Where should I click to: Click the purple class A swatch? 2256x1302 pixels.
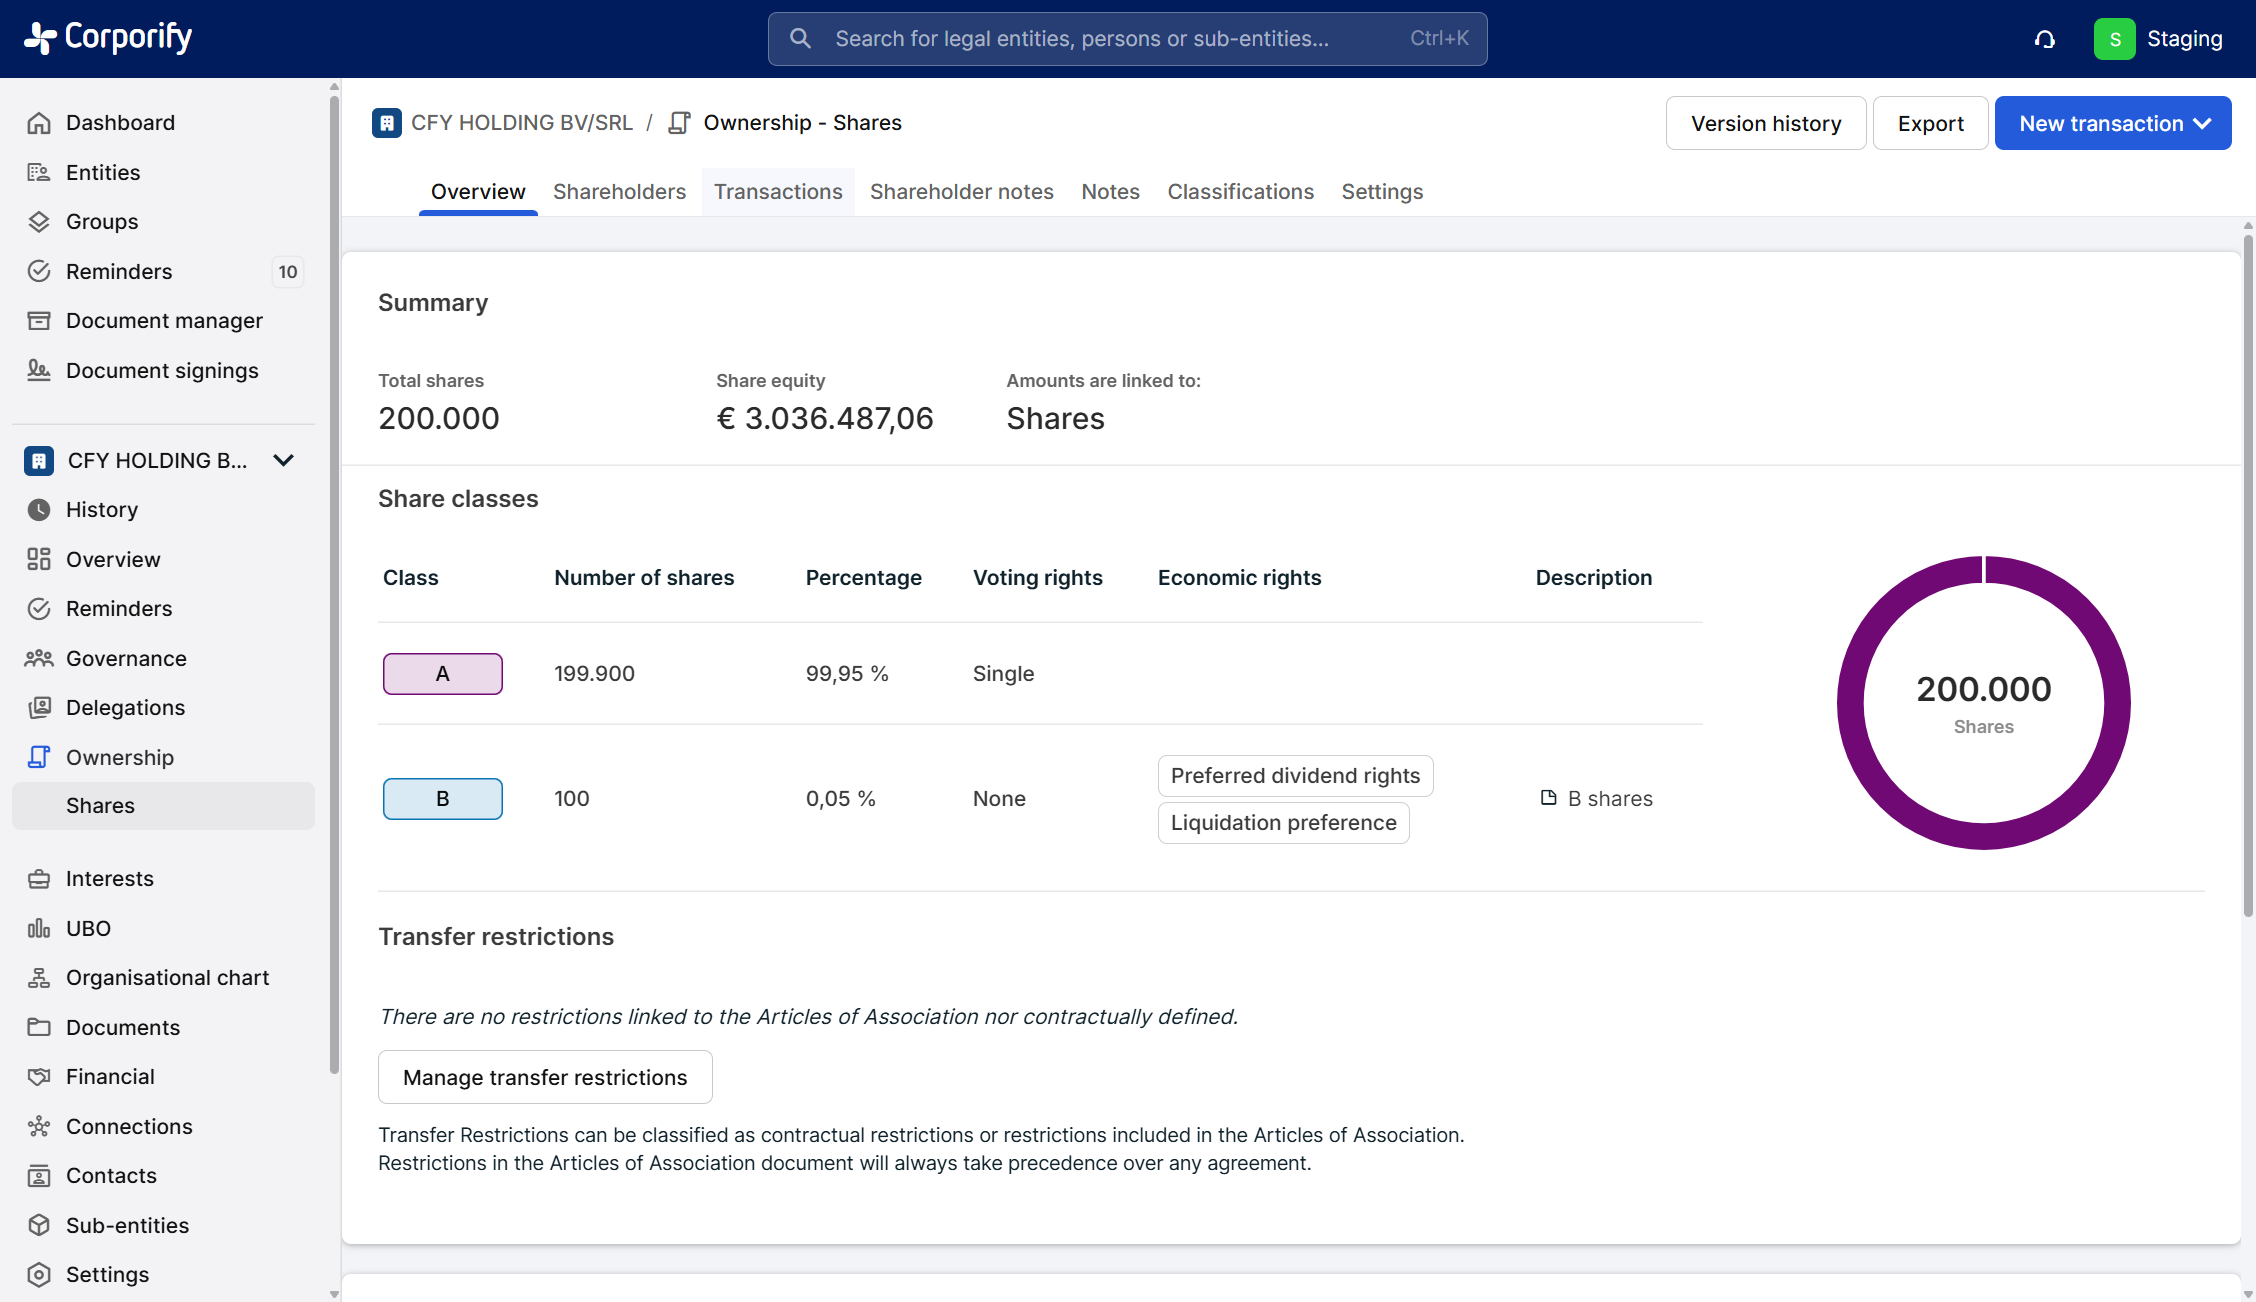click(442, 674)
